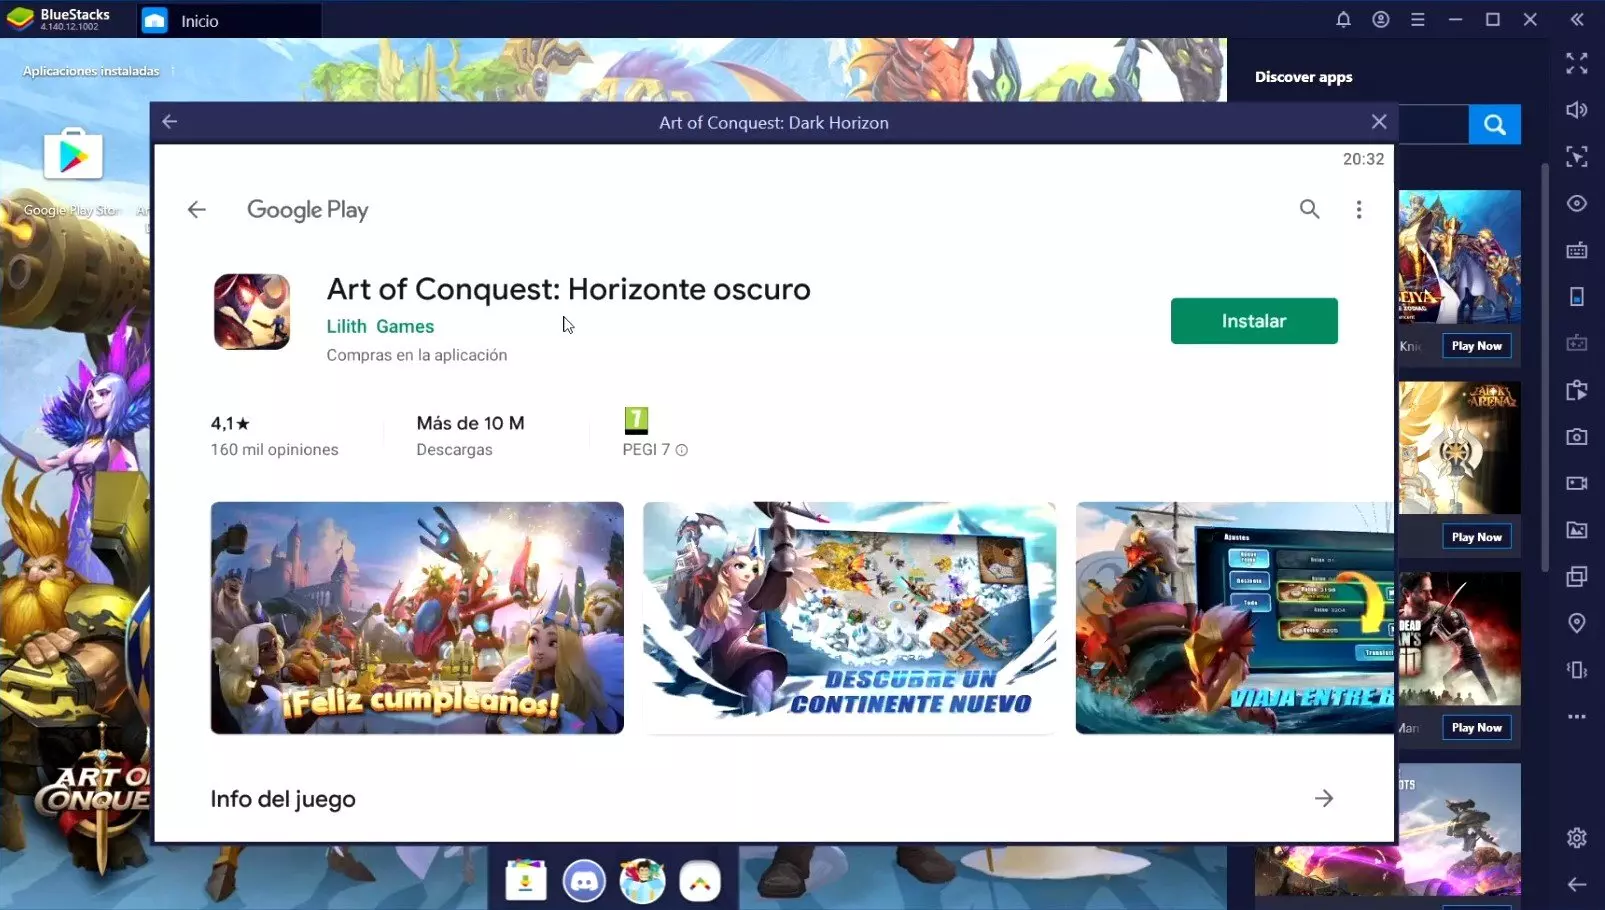Click the green Instalar button

1253,321
